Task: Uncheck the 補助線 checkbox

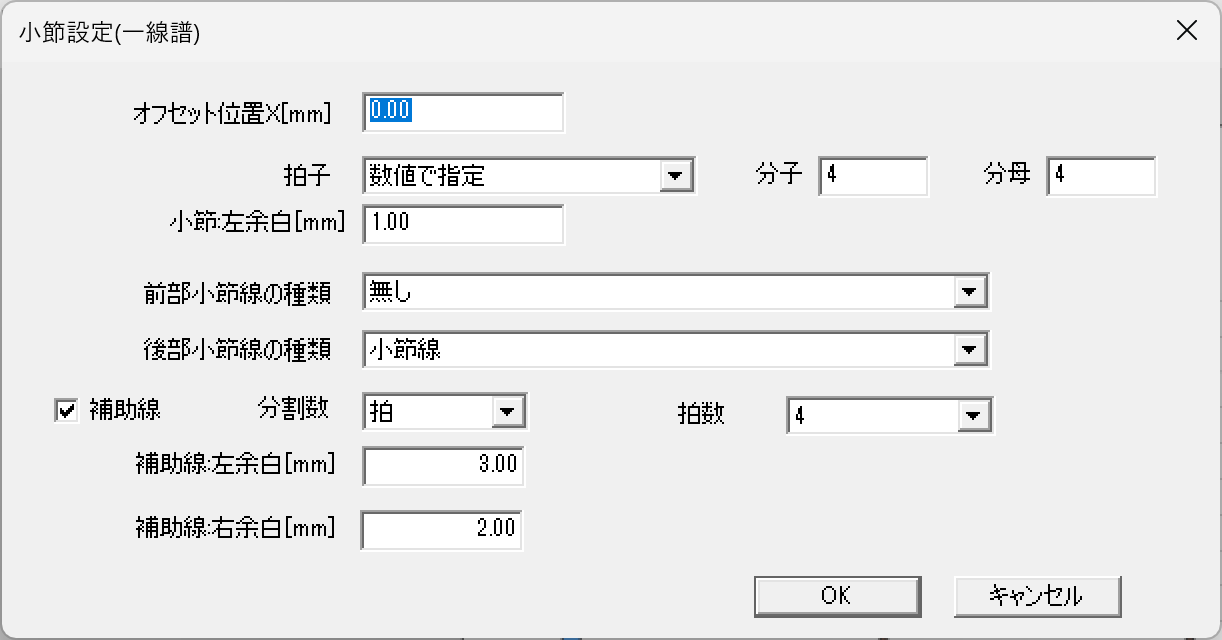Action: 66,411
